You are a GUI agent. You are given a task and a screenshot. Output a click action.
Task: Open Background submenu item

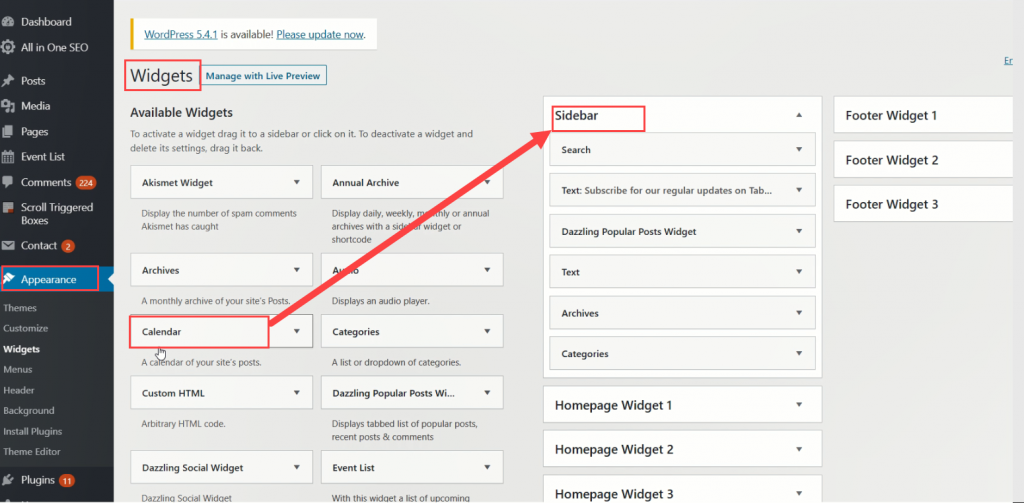tap(29, 410)
